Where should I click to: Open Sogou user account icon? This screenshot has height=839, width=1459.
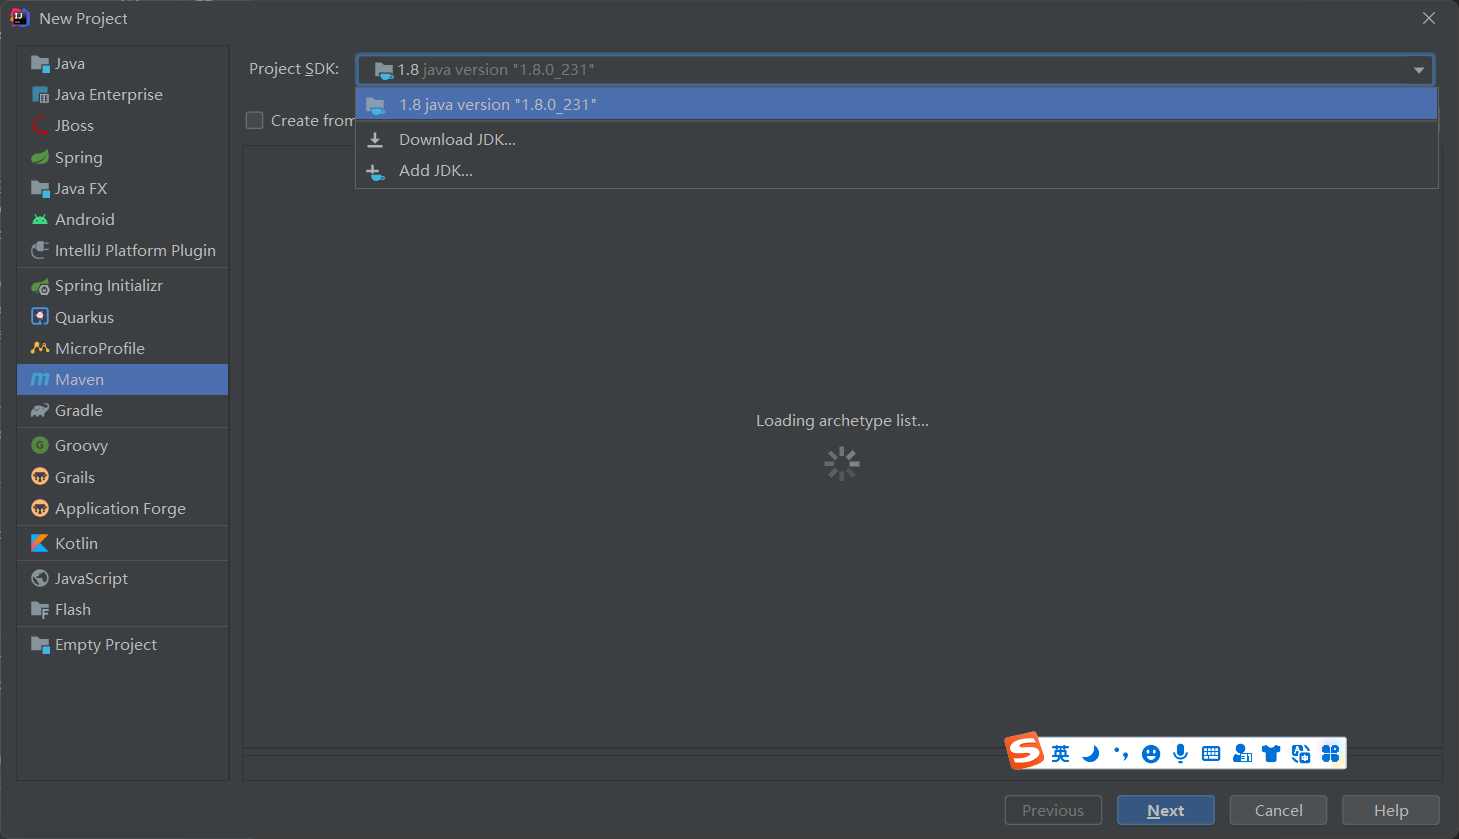coord(1242,754)
